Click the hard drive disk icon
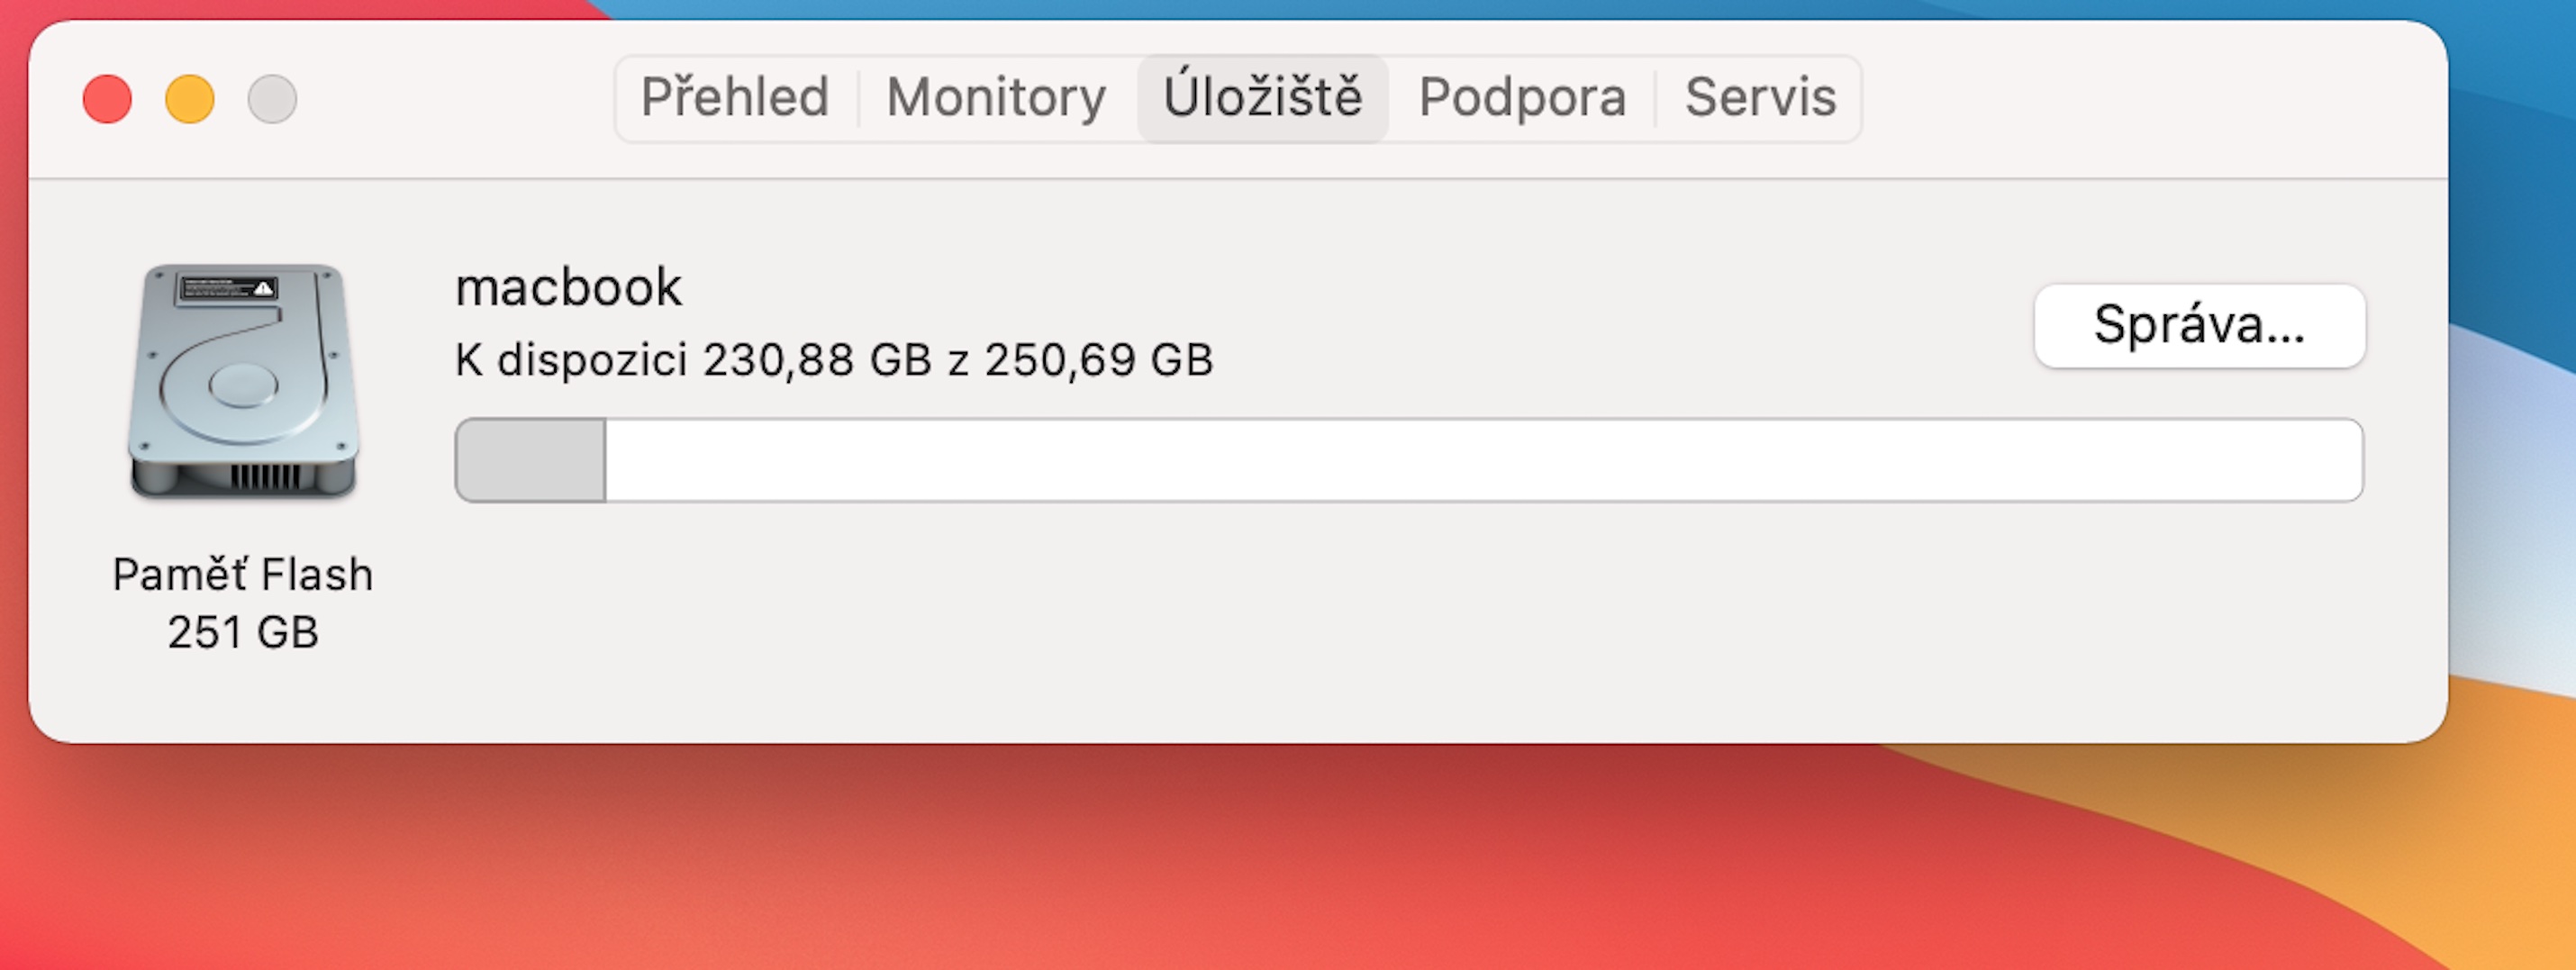Screen dimensions: 2576x970 (243, 380)
